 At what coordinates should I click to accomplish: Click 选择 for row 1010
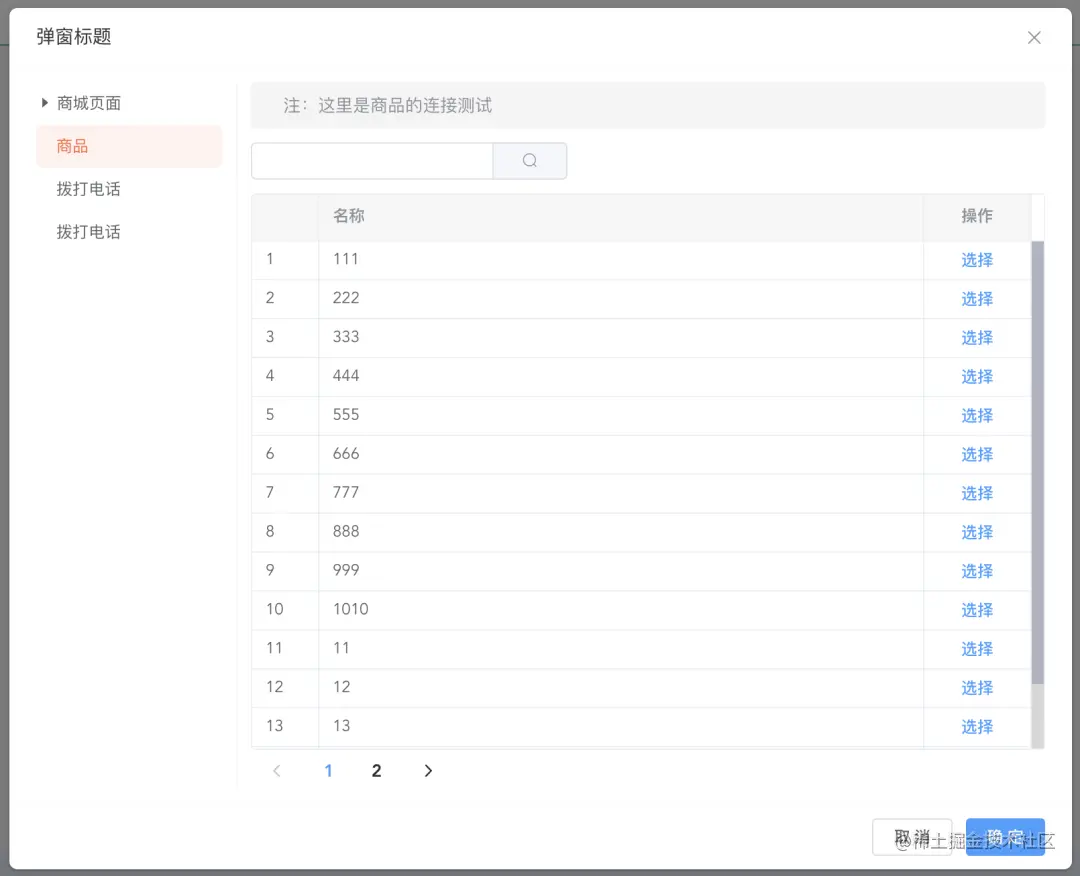[x=977, y=610]
